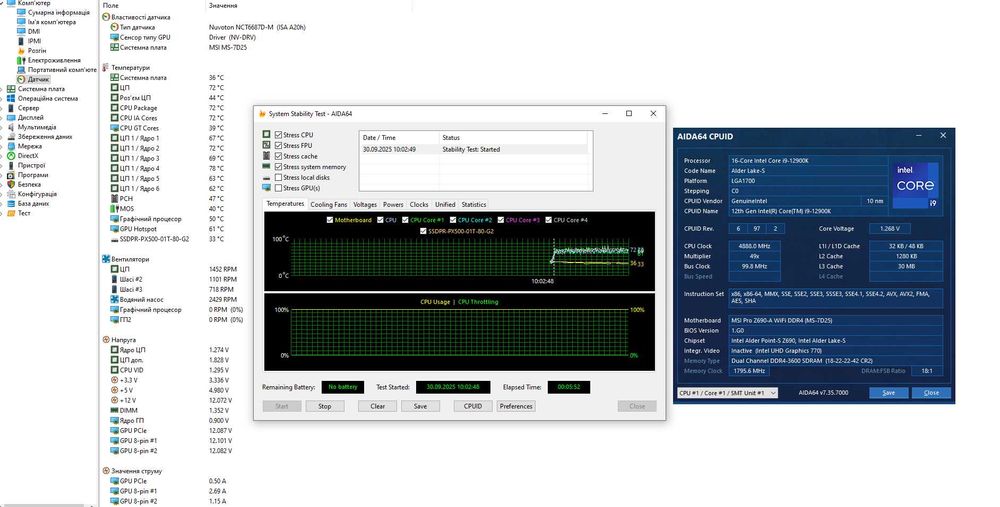Open the CPU core selection dropdown in CPUID
Screen dimensions: 1000x507
727,393
